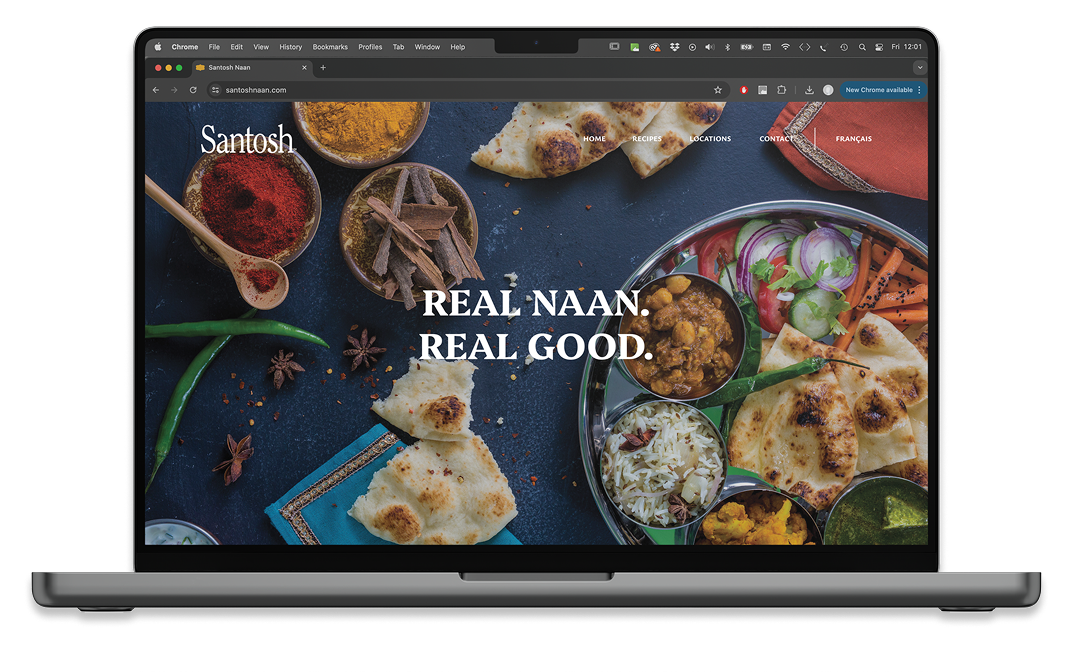Bookmark this page with the star icon
1074x672 pixels.
point(718,90)
